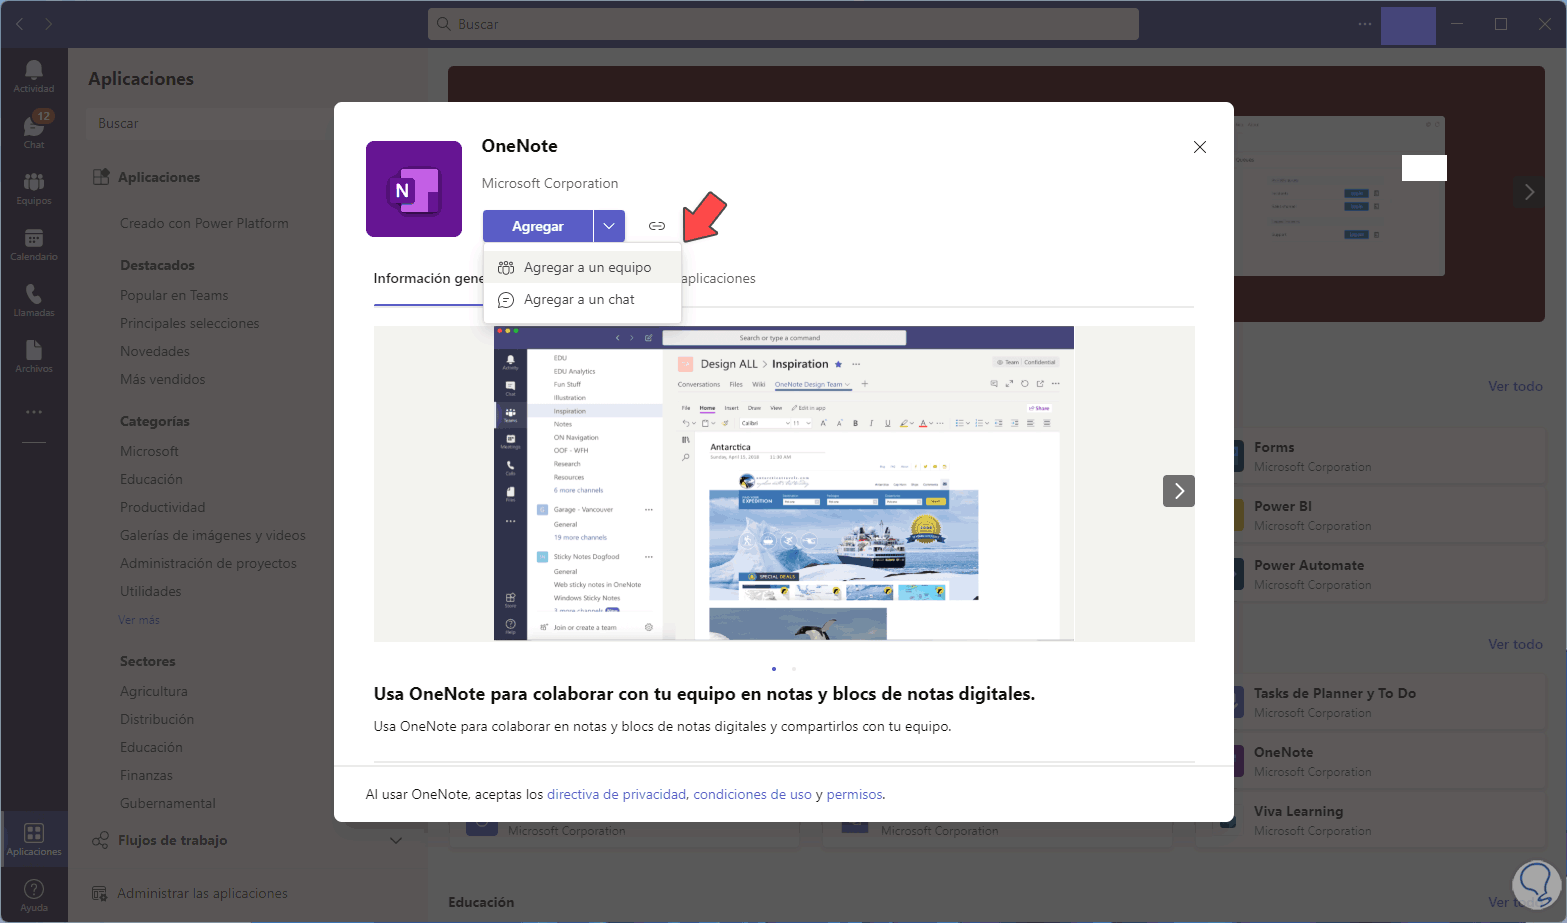The image size is (1567, 923).
Task: Open Galerías de imágenes y videos
Action: (213, 535)
